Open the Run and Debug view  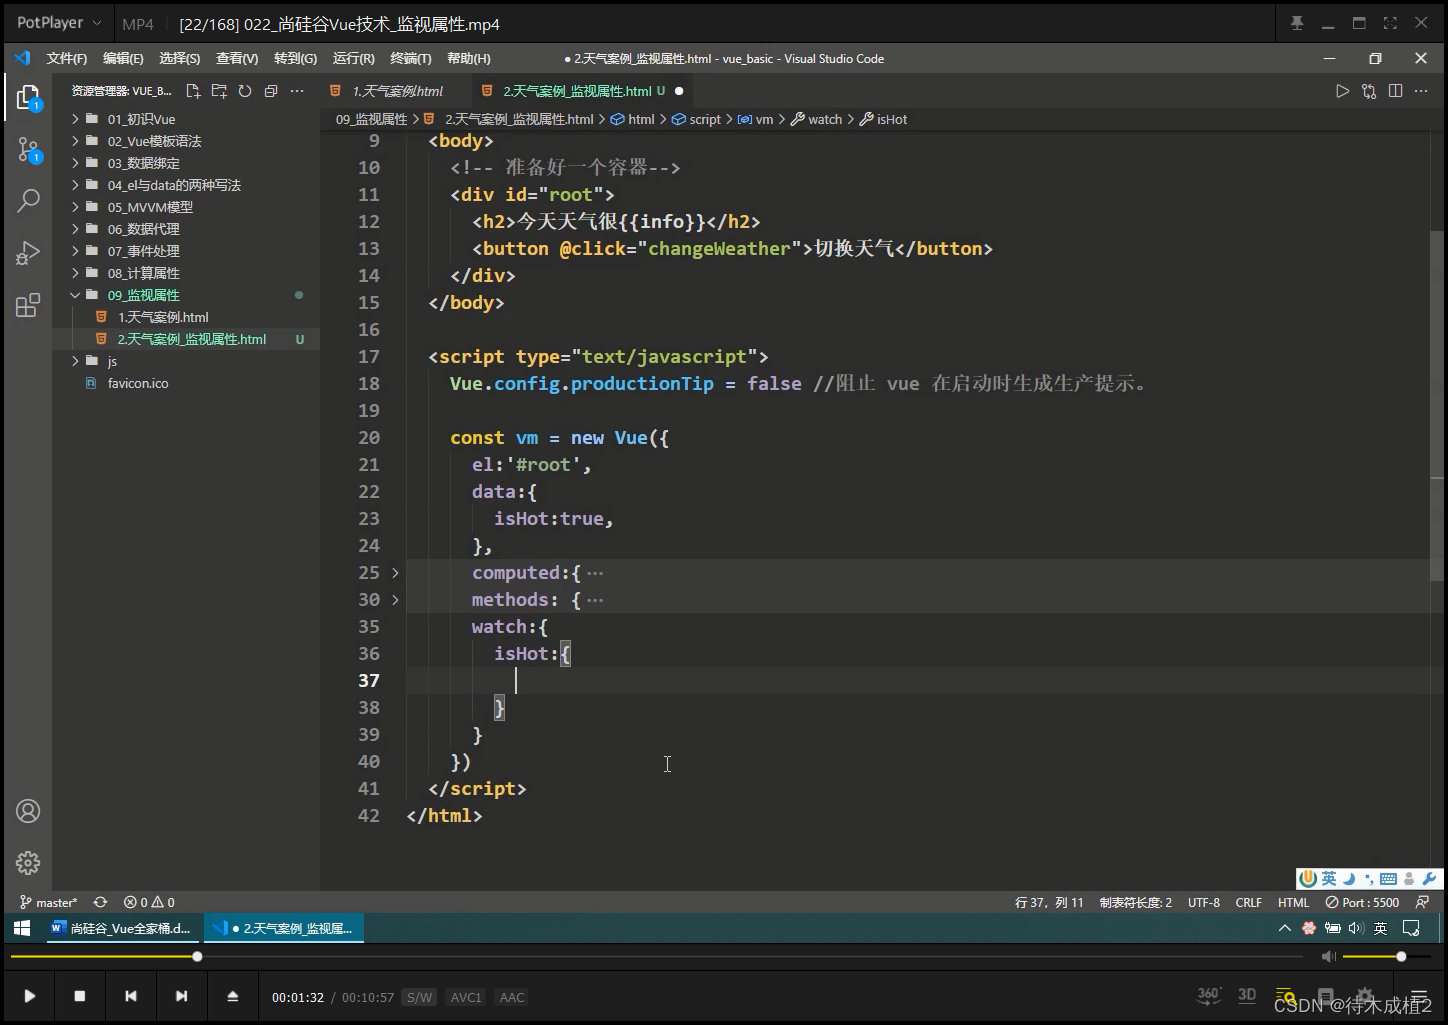[x=28, y=253]
